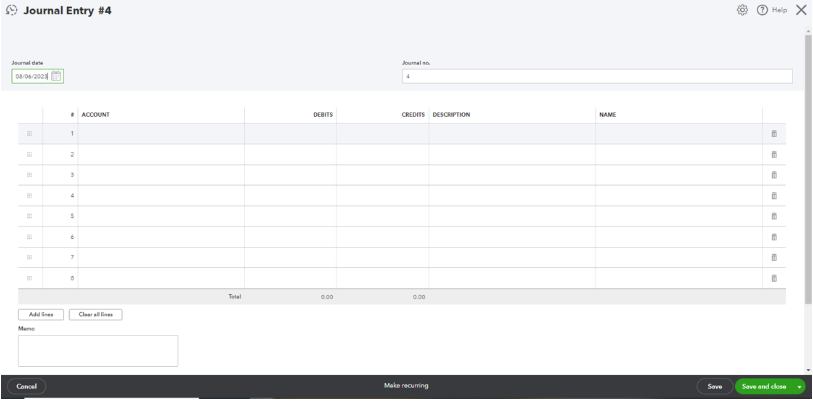Viewport: 813px width, 402px height.
Task: Grab the drag handle of line 6
Action: tap(30, 237)
